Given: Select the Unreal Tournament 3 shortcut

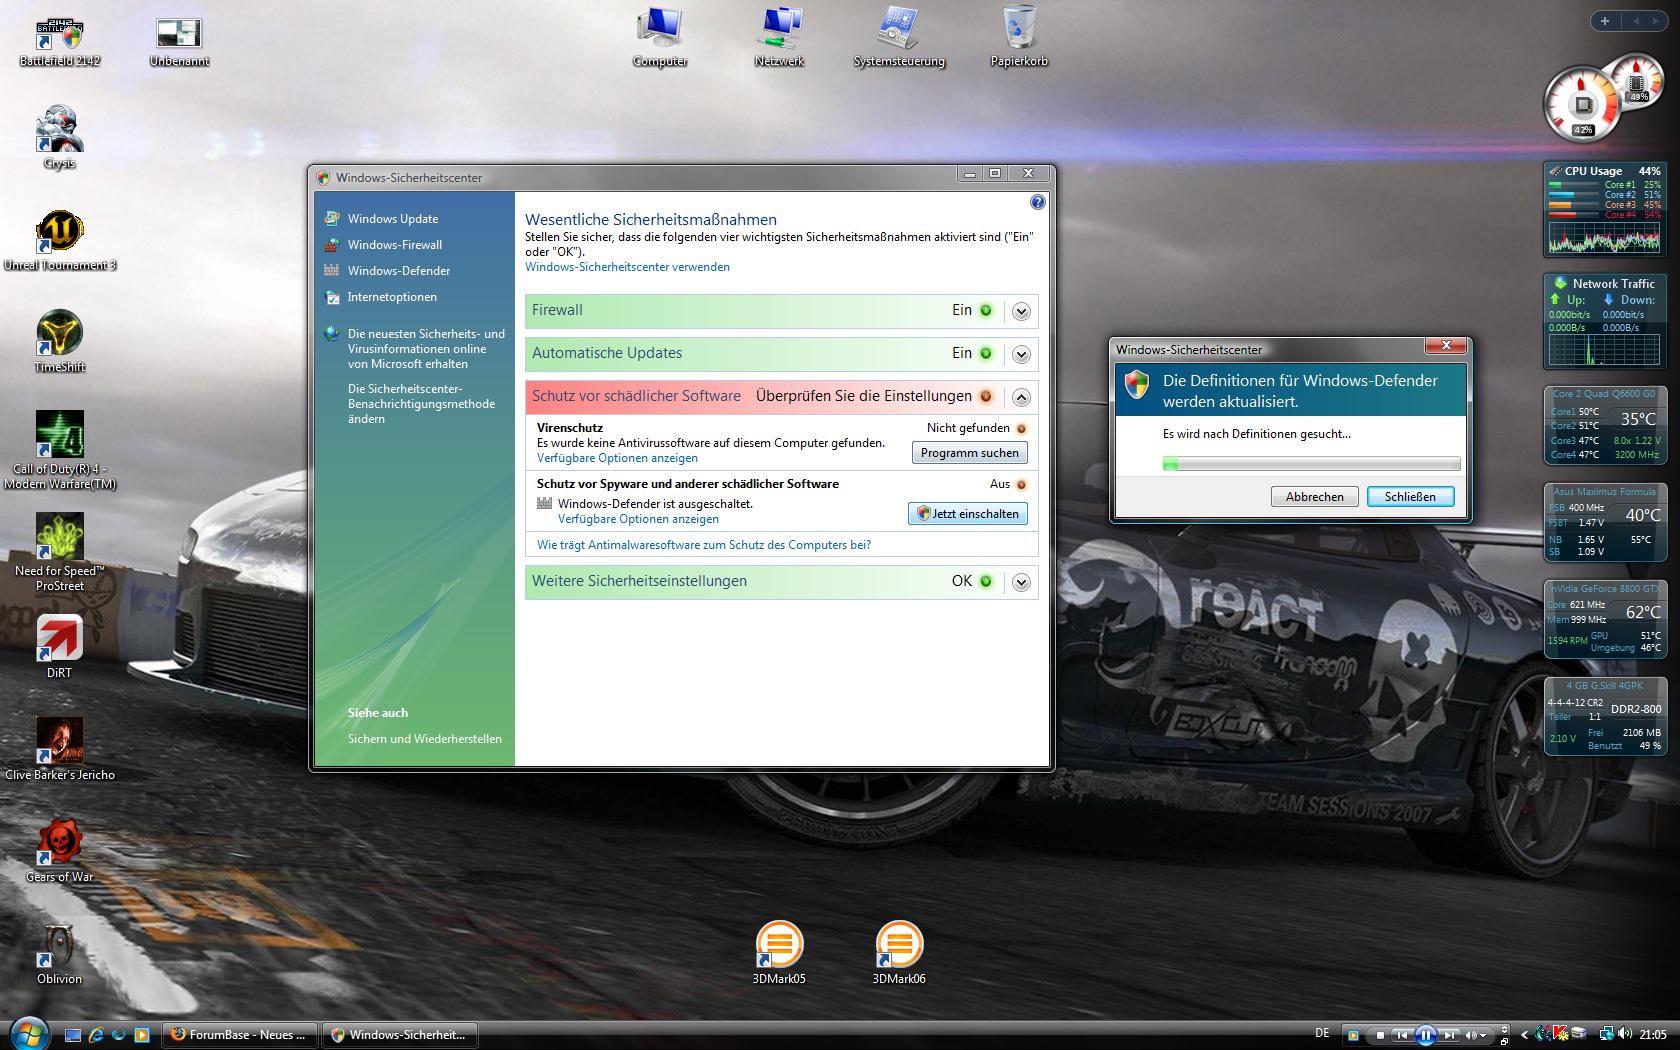Looking at the screenshot, I should pyautogui.click(x=60, y=240).
